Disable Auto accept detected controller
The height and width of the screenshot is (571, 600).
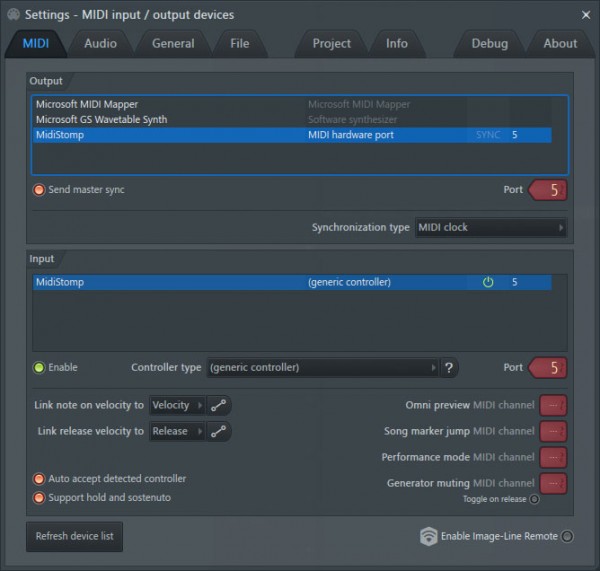tap(39, 479)
